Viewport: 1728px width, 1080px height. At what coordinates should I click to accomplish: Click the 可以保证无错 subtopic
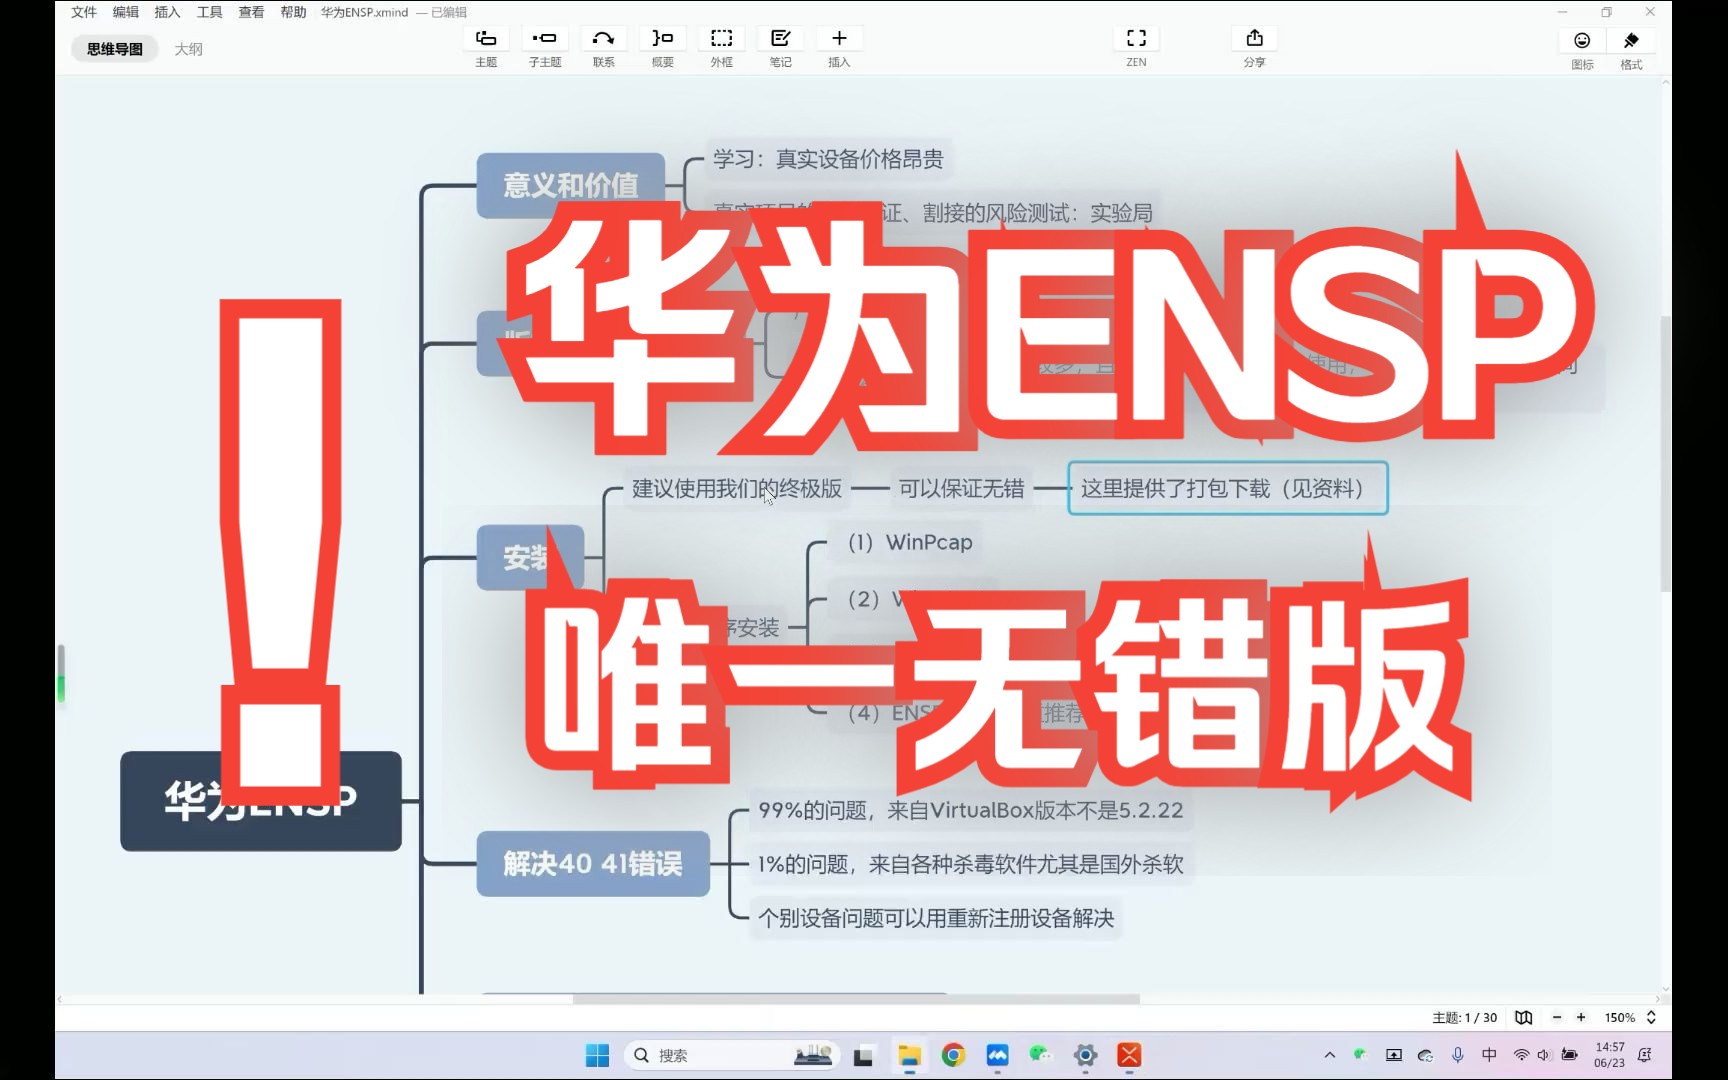pyautogui.click(x=961, y=488)
